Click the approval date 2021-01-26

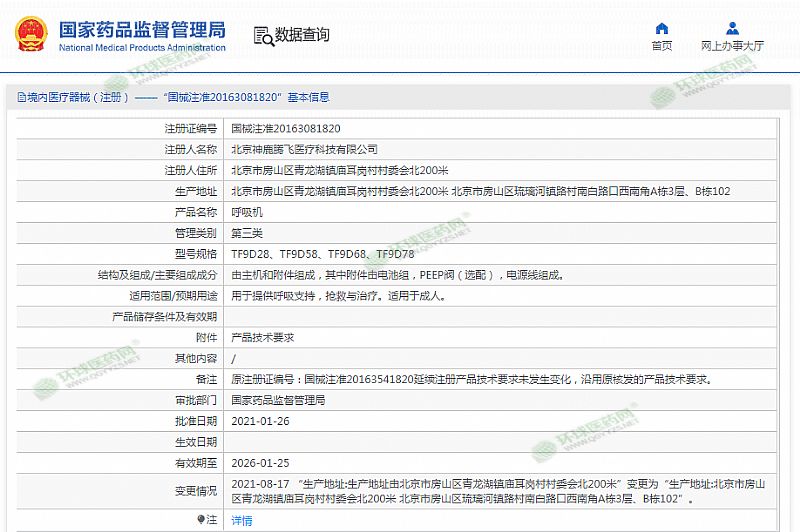point(260,421)
